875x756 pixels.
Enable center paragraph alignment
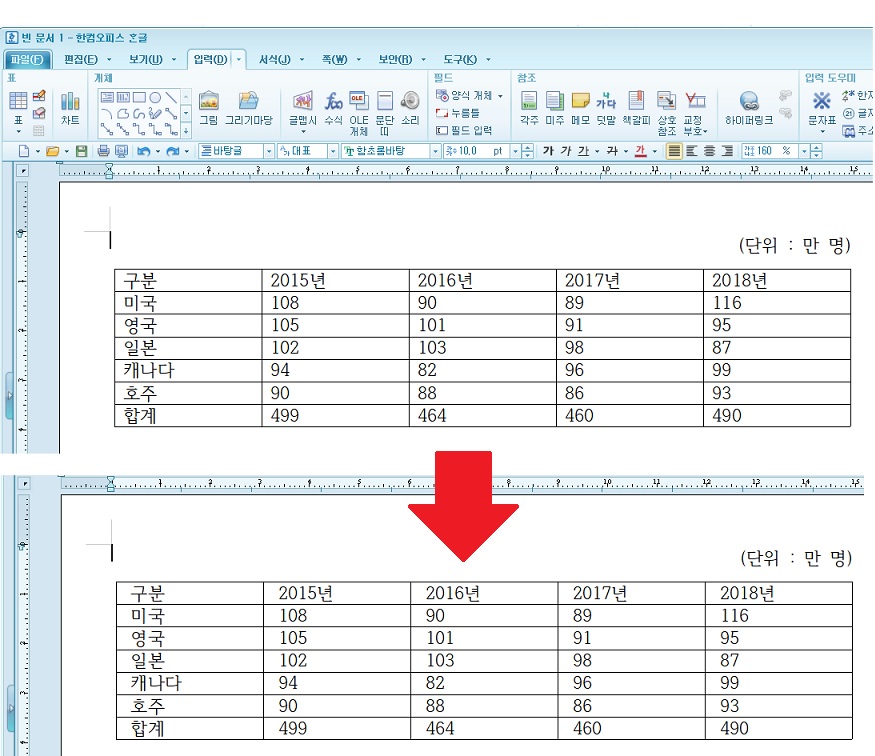709,151
